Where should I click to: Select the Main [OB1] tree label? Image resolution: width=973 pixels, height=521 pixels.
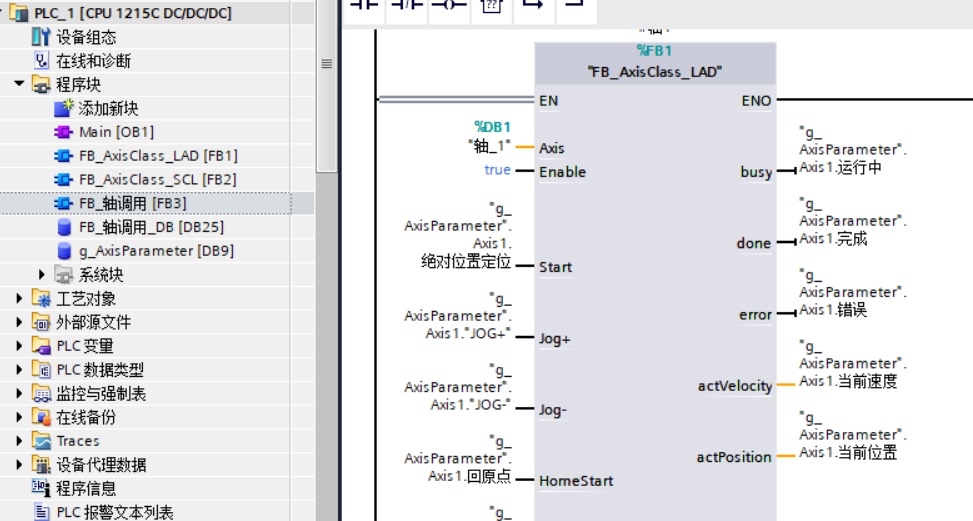click(117, 132)
